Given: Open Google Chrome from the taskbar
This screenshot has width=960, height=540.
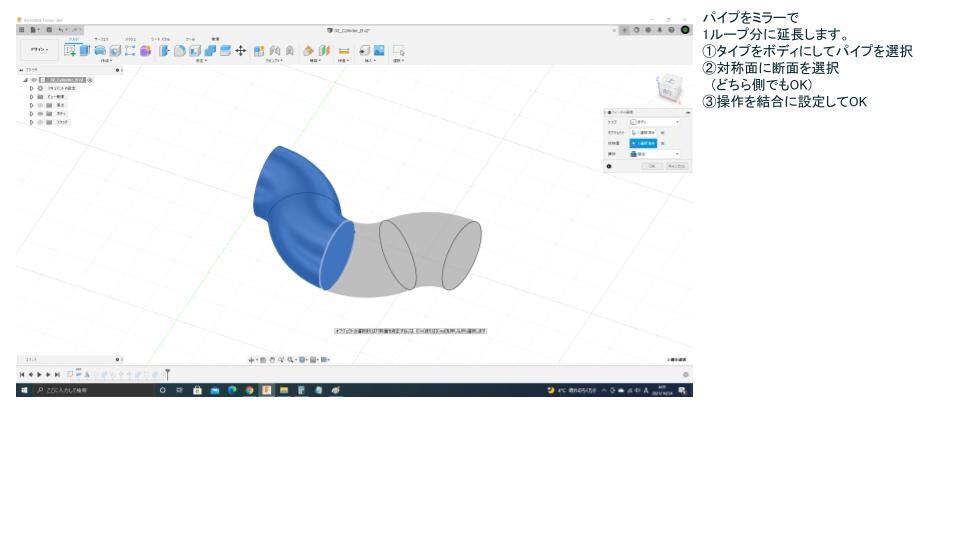Looking at the screenshot, I should [249, 390].
